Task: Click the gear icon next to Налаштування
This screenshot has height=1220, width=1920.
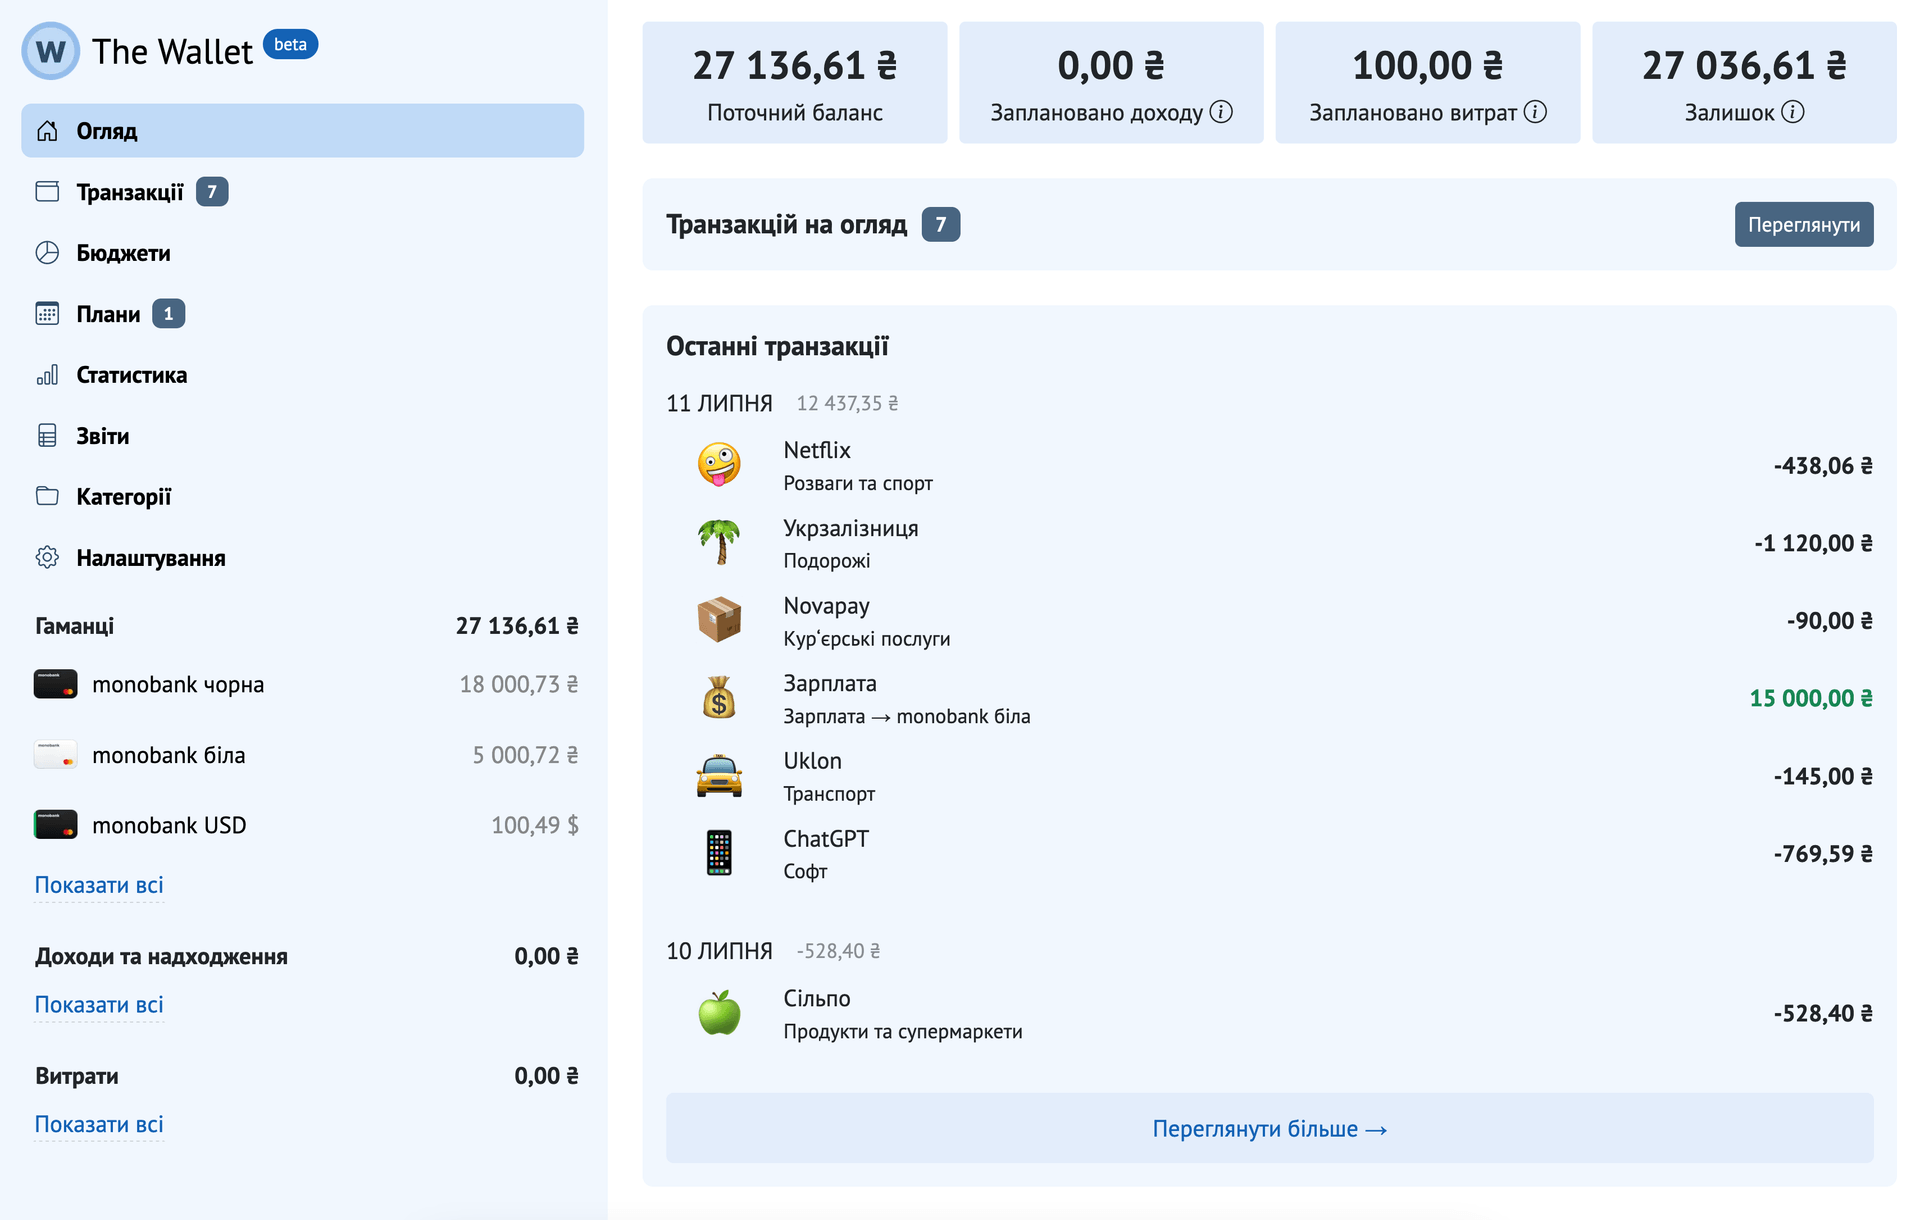Action: click(x=47, y=558)
